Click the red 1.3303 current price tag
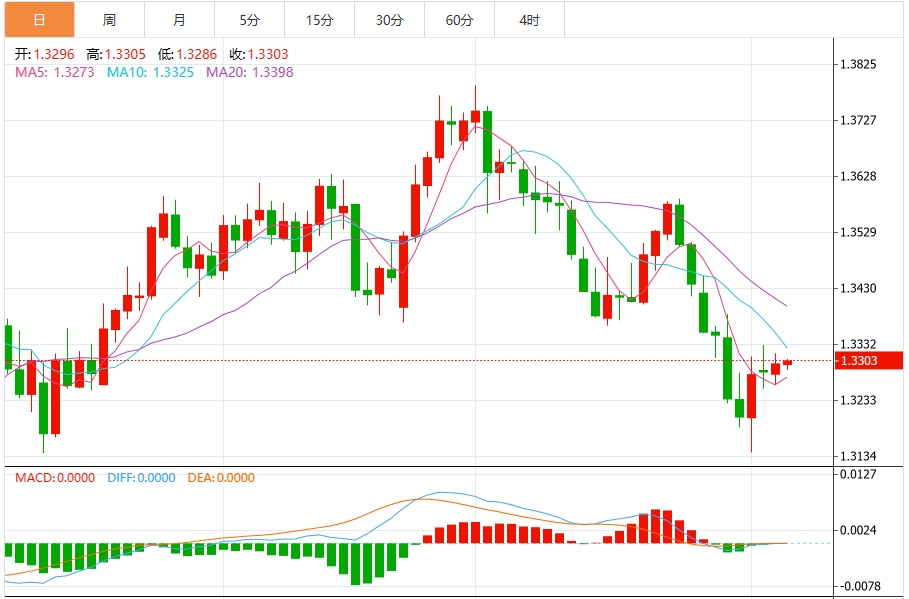This screenshot has height=599, width=909. tap(869, 361)
